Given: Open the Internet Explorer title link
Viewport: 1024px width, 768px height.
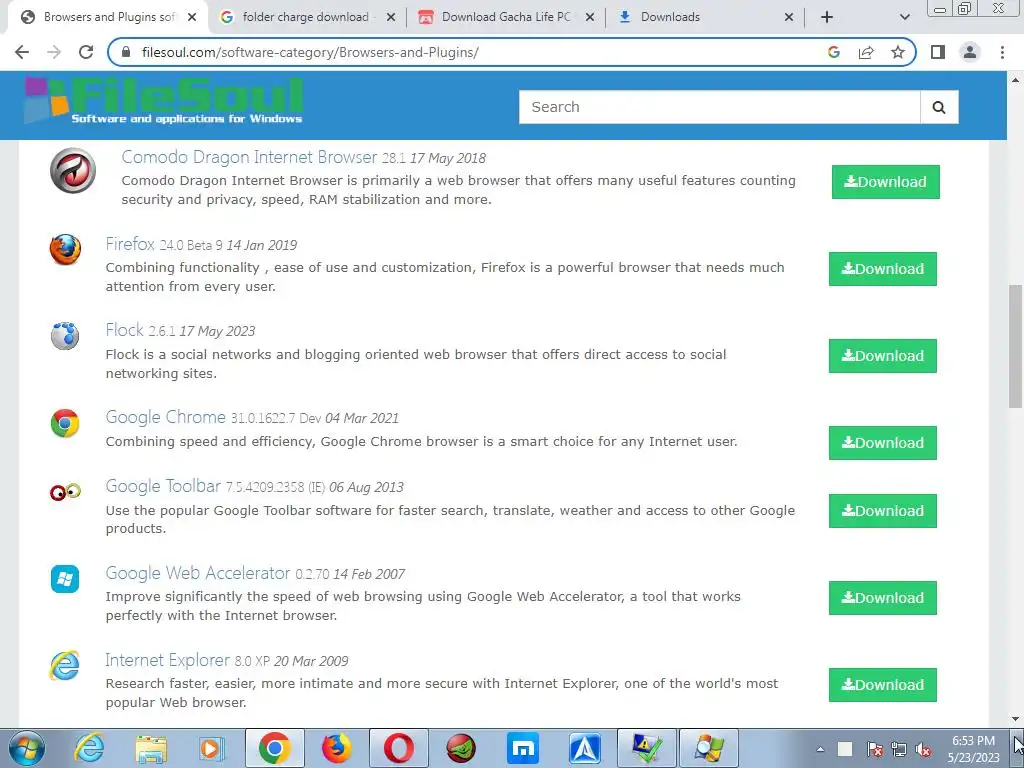Looking at the screenshot, I should [168, 660].
